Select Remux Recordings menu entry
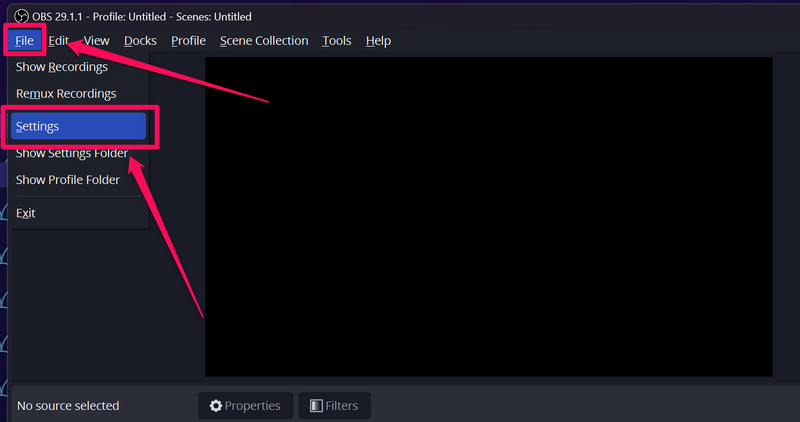 [x=66, y=93]
